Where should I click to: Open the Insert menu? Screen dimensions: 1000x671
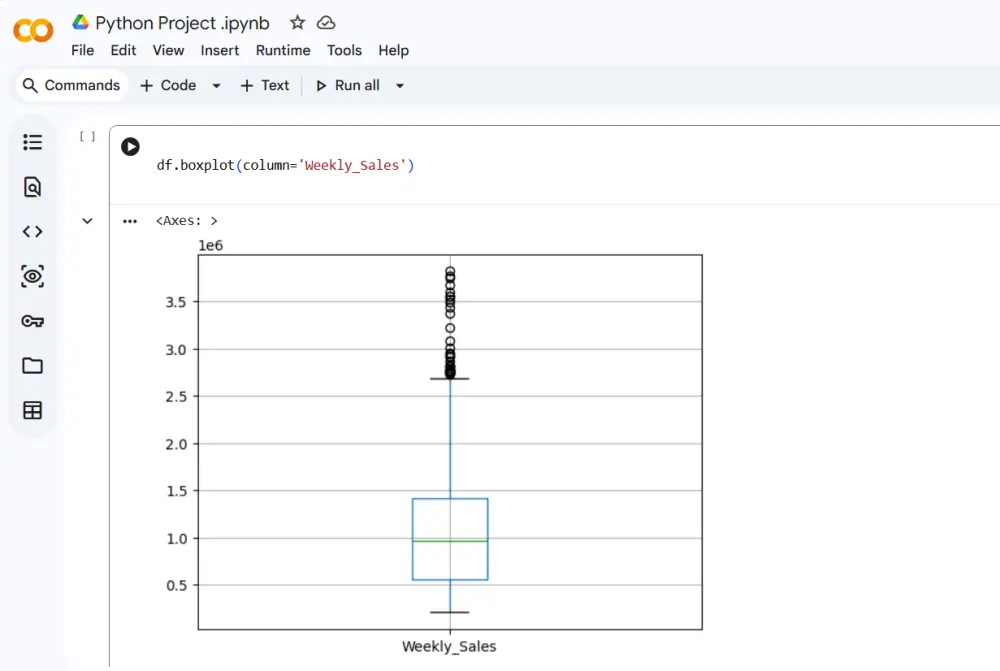click(x=219, y=50)
